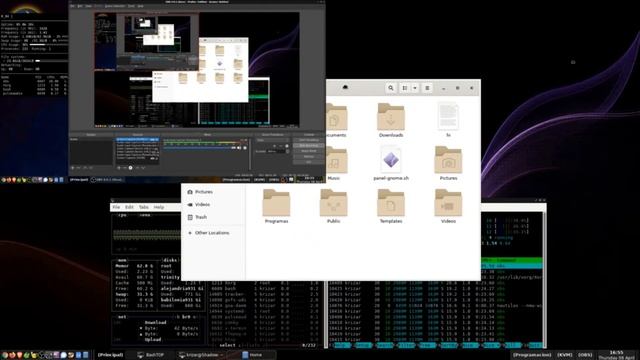Open the Downloads folder in Files
Image resolution: width=640 pixels, height=360 pixels.
(x=391, y=120)
